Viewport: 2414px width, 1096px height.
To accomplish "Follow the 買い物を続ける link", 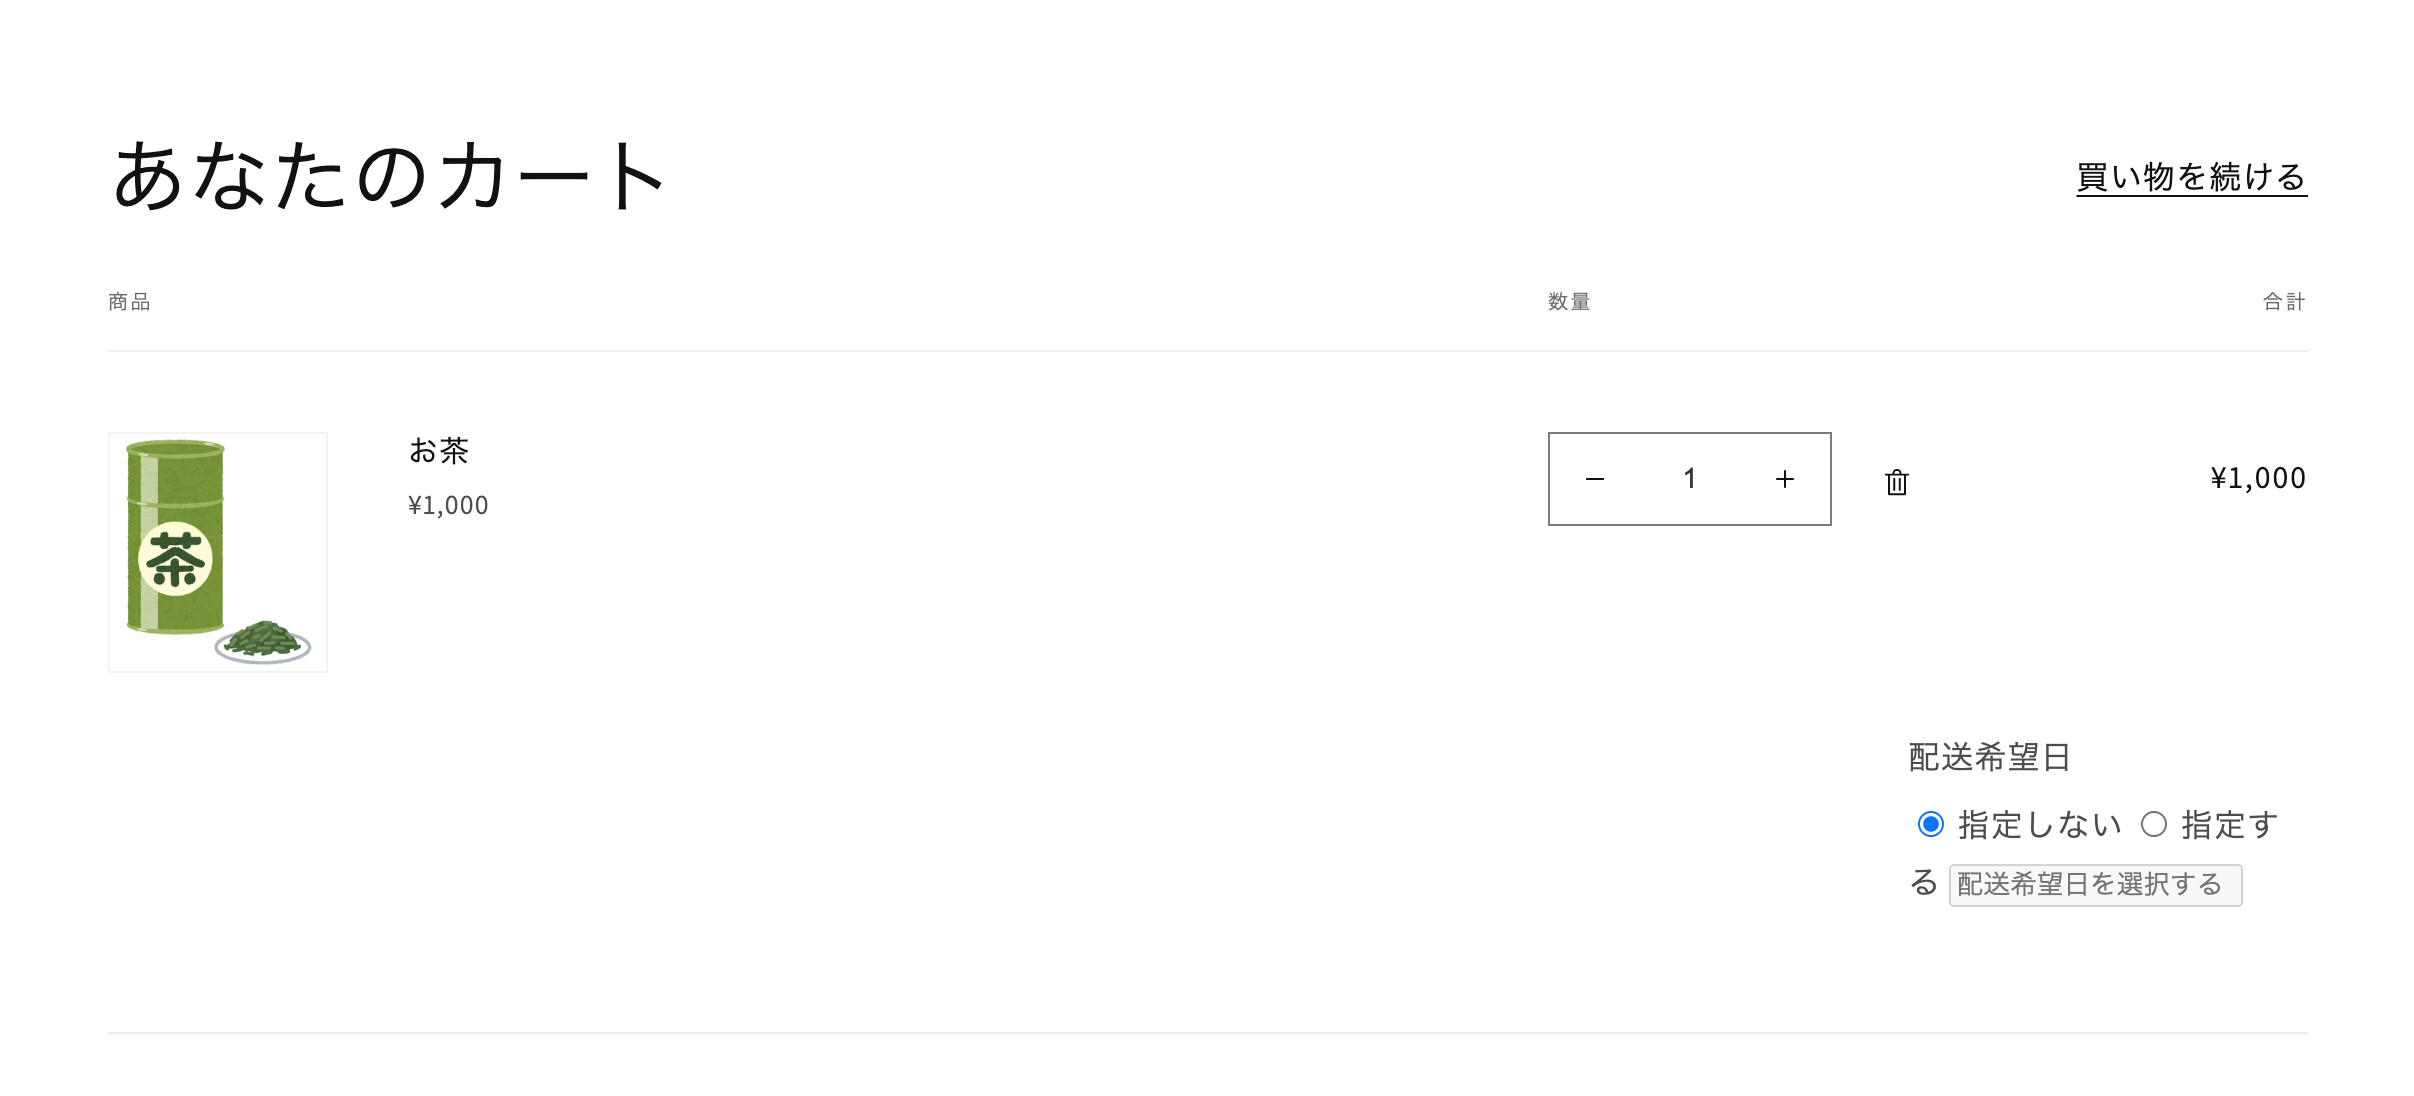I will [x=2191, y=177].
